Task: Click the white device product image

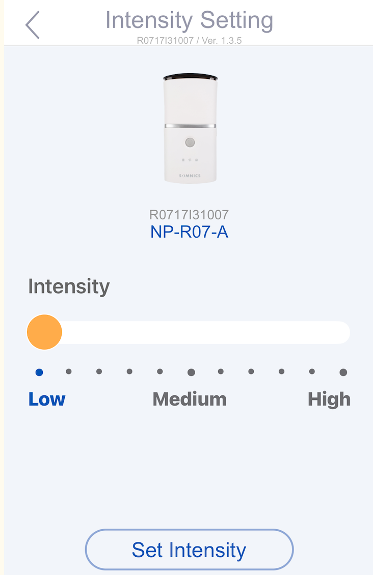Action: [190, 127]
